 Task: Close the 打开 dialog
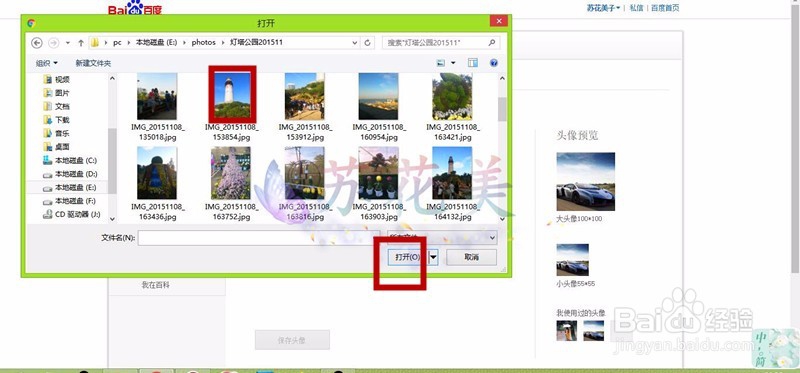(x=498, y=21)
